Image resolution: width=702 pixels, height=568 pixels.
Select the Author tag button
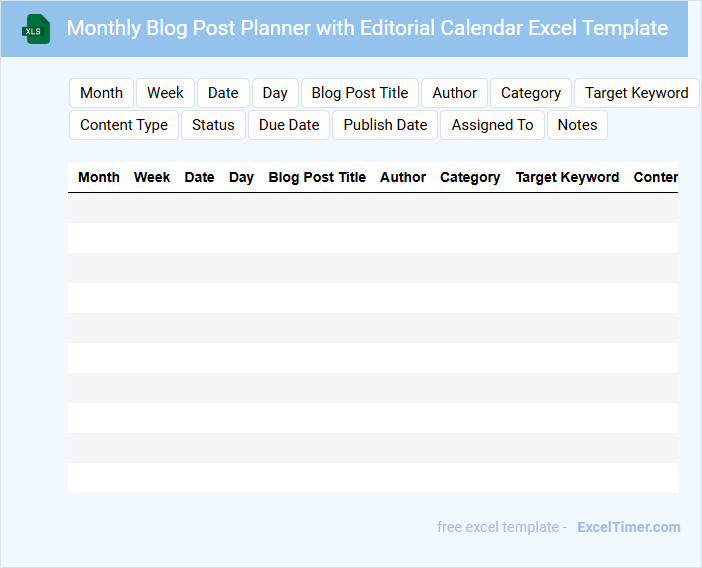[455, 93]
